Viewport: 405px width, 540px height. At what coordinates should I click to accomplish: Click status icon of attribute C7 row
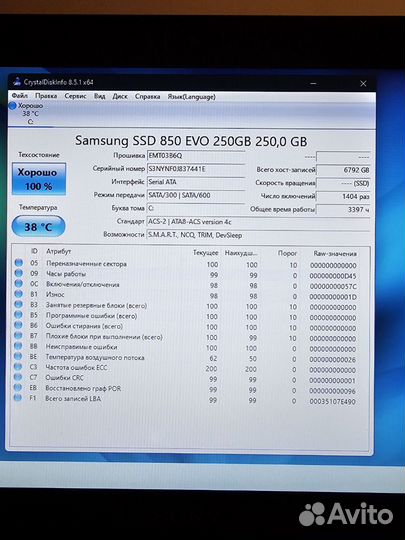click(18, 377)
